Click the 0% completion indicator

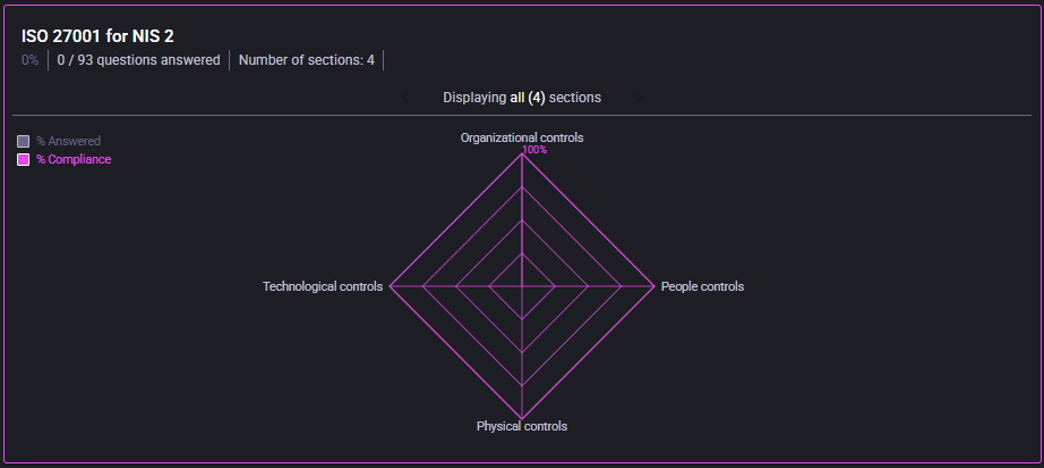[30, 60]
